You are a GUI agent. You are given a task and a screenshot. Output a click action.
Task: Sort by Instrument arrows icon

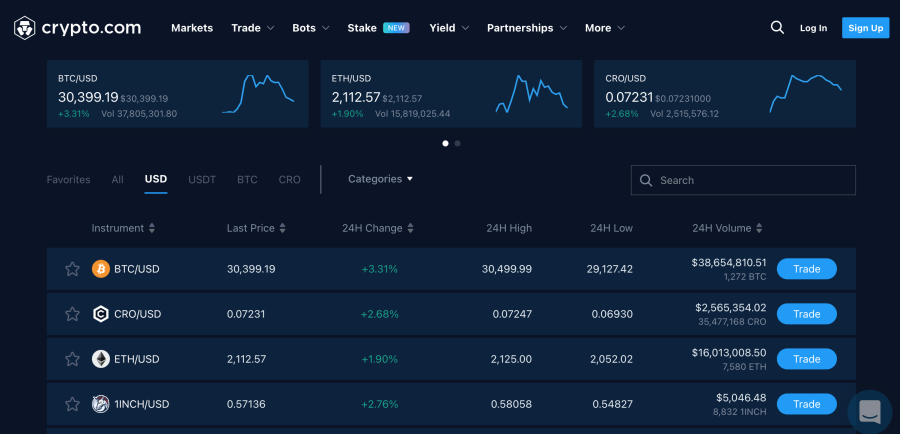(x=152, y=228)
